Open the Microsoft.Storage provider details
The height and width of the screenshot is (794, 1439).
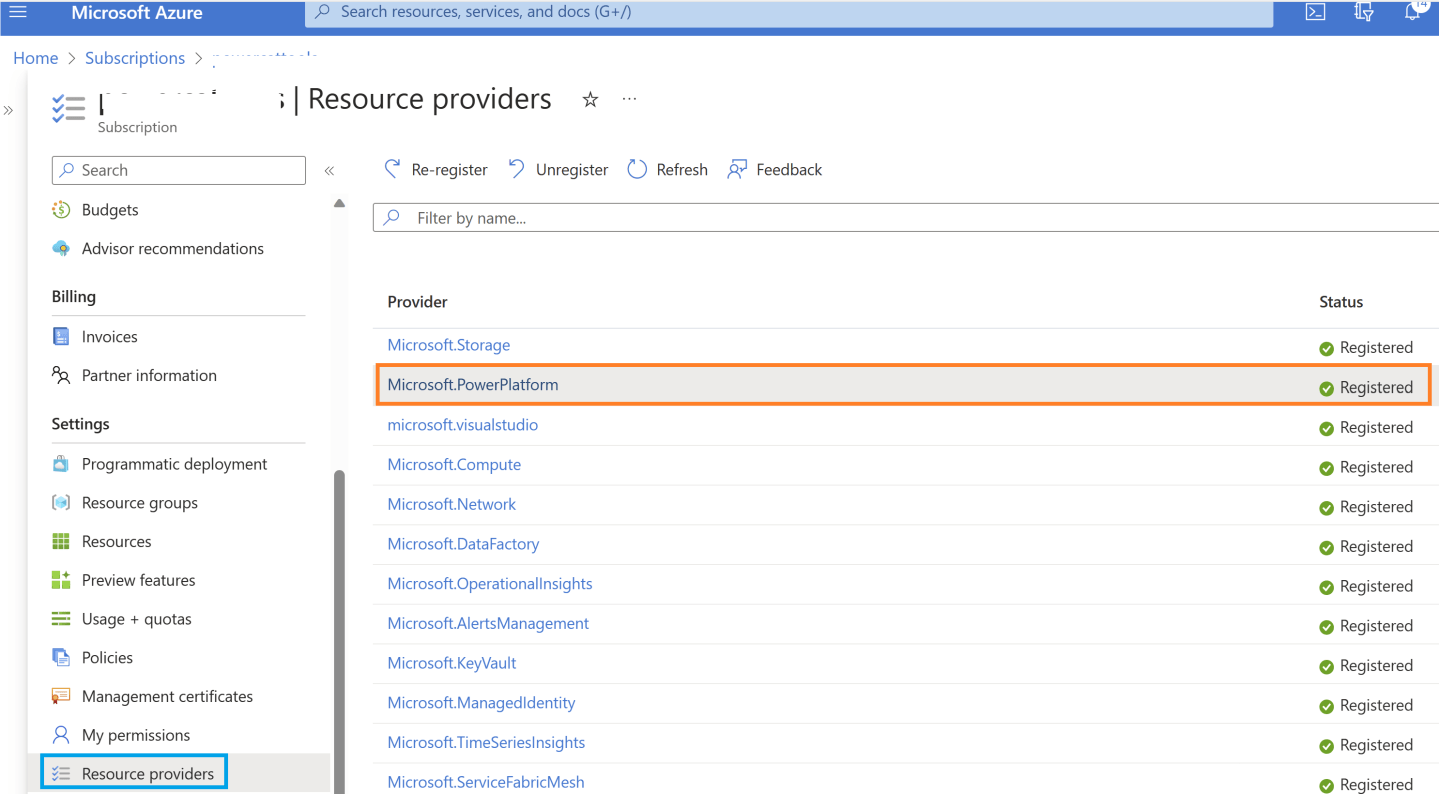tap(448, 344)
